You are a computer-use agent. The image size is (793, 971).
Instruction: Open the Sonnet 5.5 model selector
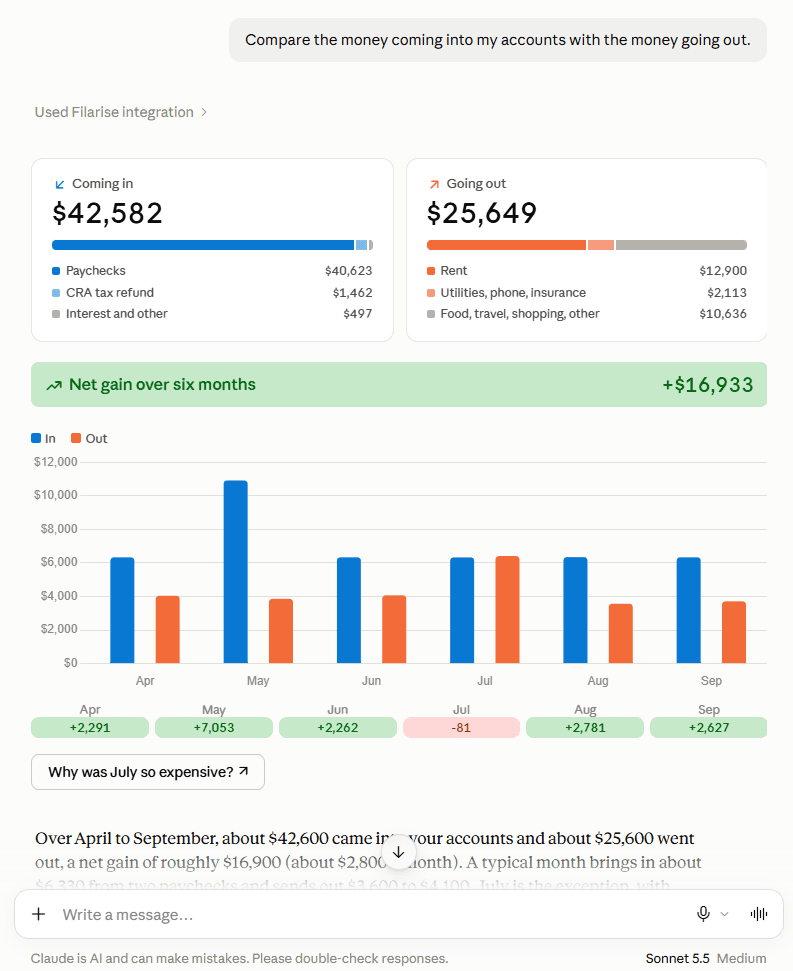tap(677, 958)
